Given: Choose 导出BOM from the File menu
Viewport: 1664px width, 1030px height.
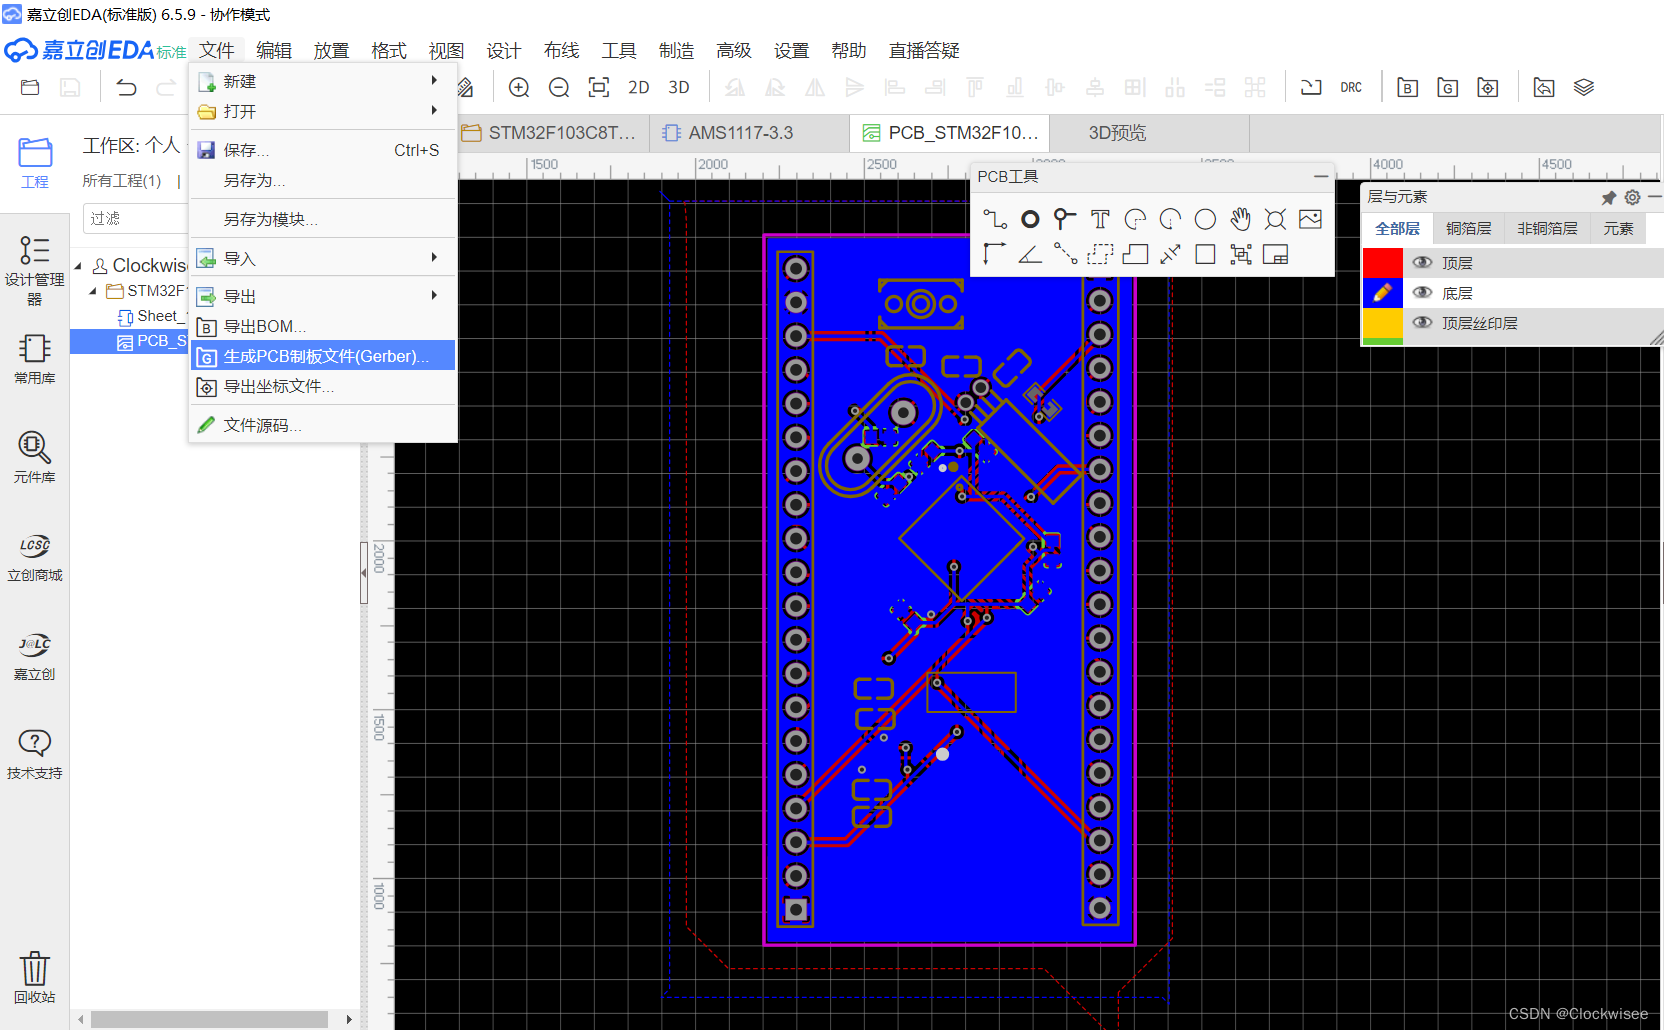Looking at the screenshot, I should pos(323,326).
